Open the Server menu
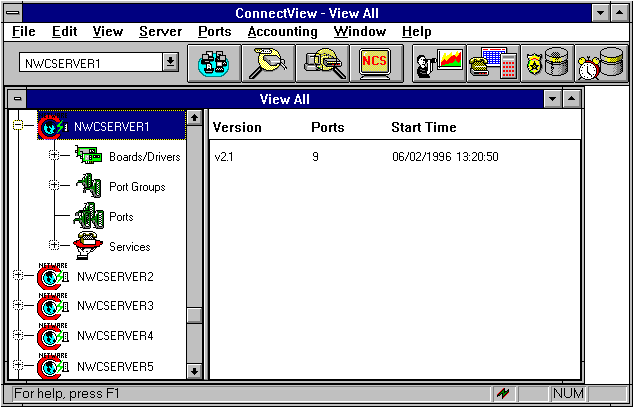Viewport: 633px width, 407px height. coord(160,32)
